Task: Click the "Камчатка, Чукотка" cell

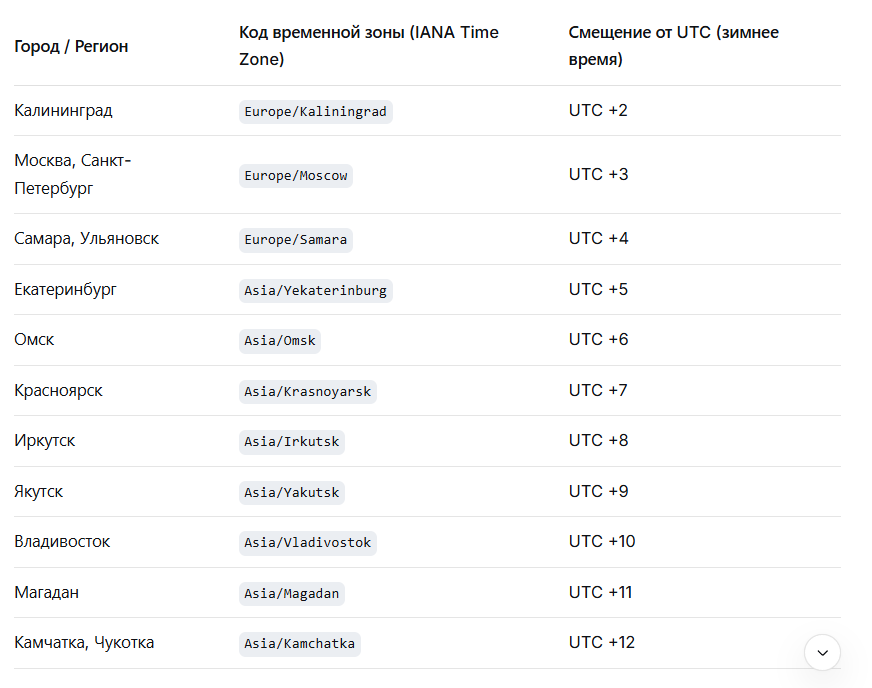Action: click(x=84, y=643)
